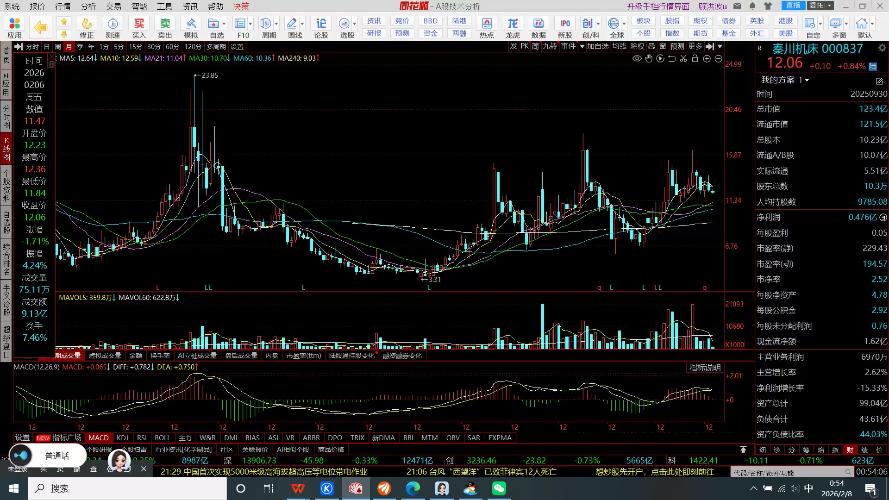Image resolution: width=889 pixels, height=500 pixels.
Task: Open the 系统 menu
Action: 11,6
